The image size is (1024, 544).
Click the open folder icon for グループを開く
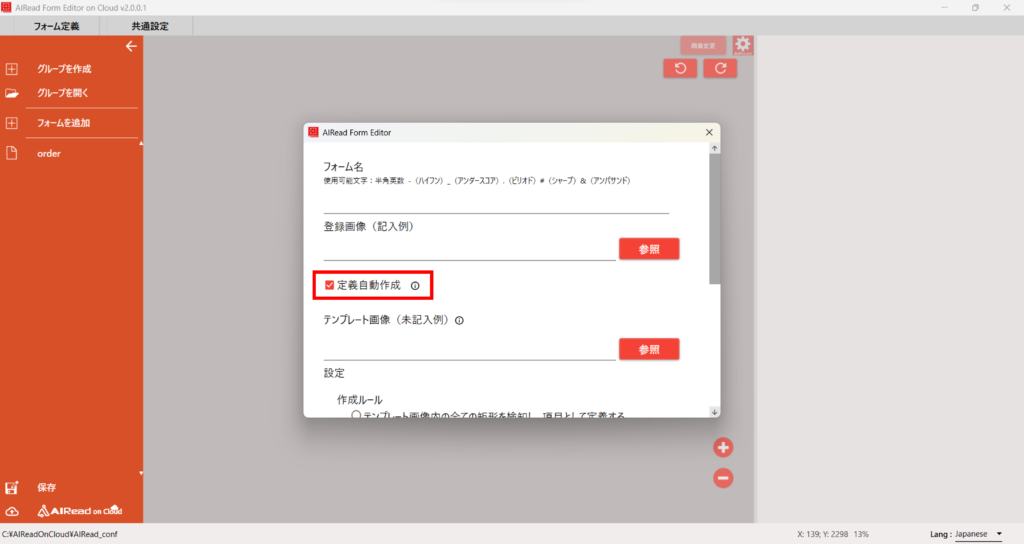(x=12, y=93)
